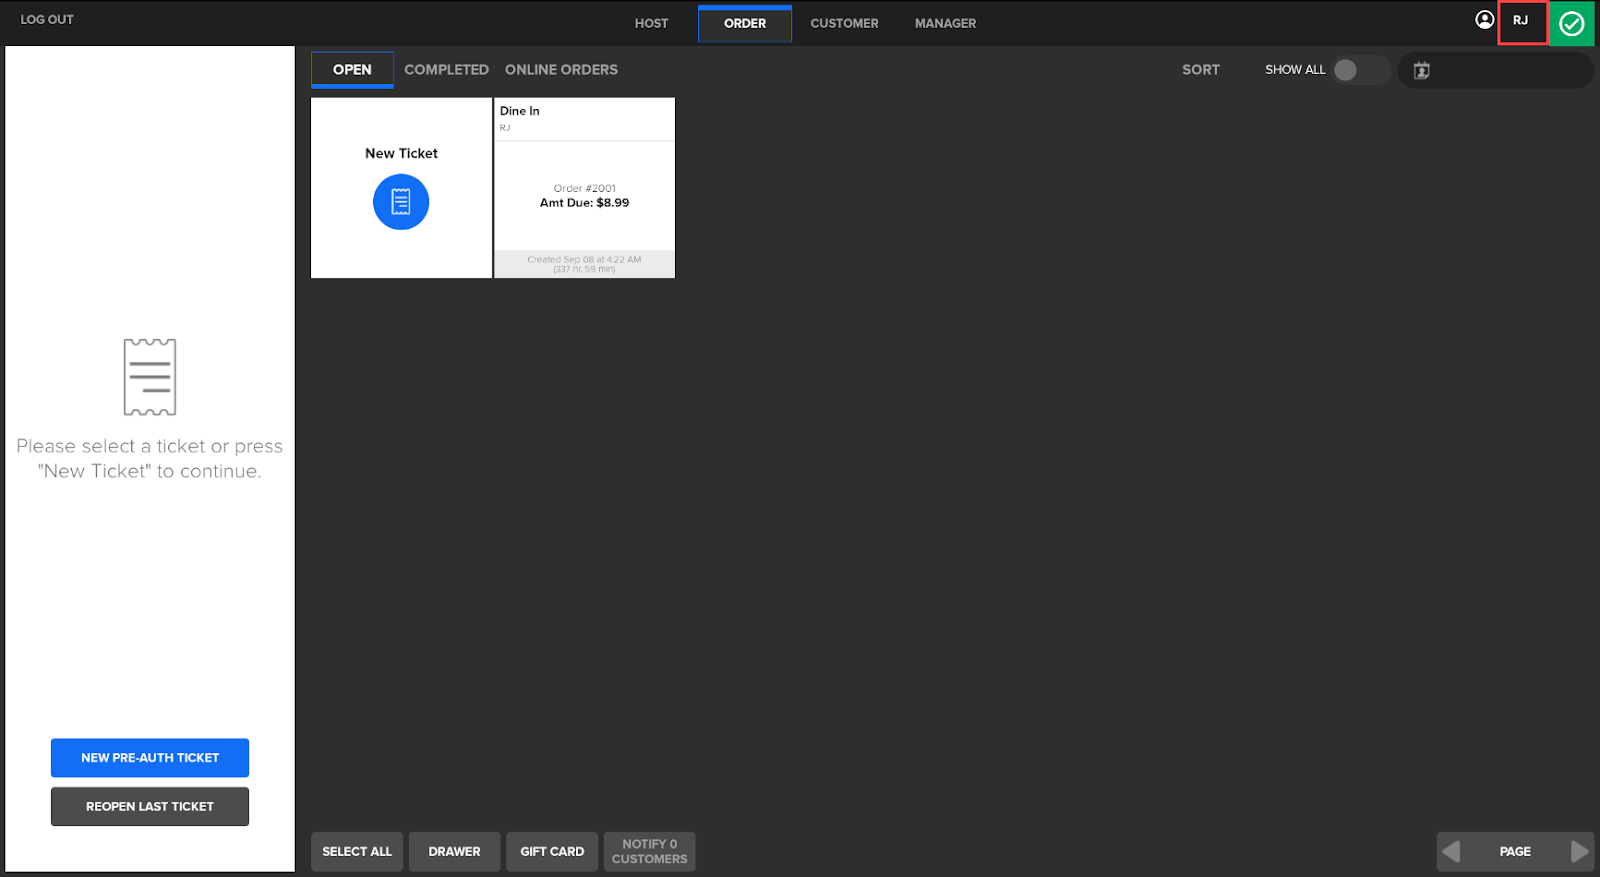
Task: Switch to the Host tab
Action: click(x=651, y=23)
